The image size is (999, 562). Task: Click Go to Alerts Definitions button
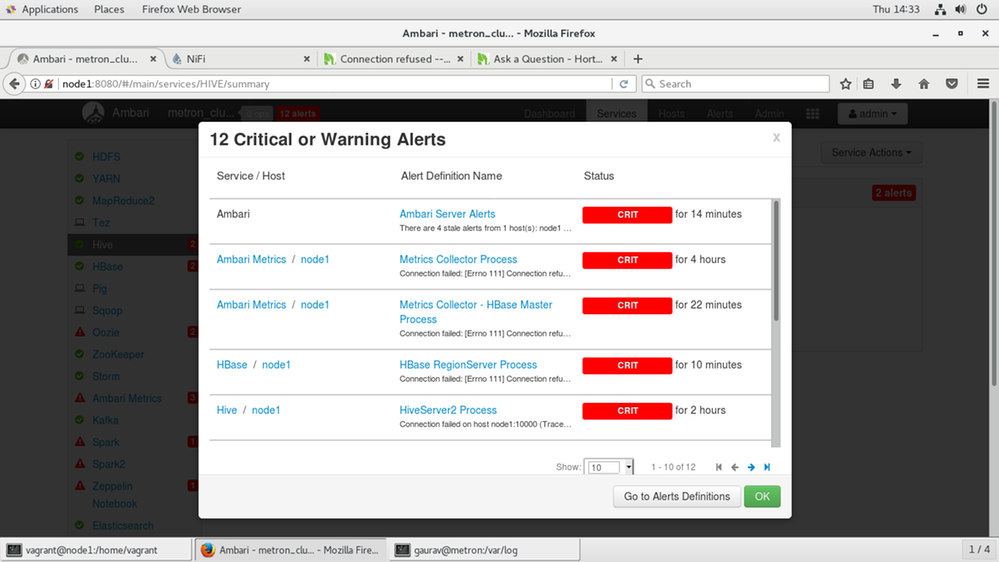[677, 496]
